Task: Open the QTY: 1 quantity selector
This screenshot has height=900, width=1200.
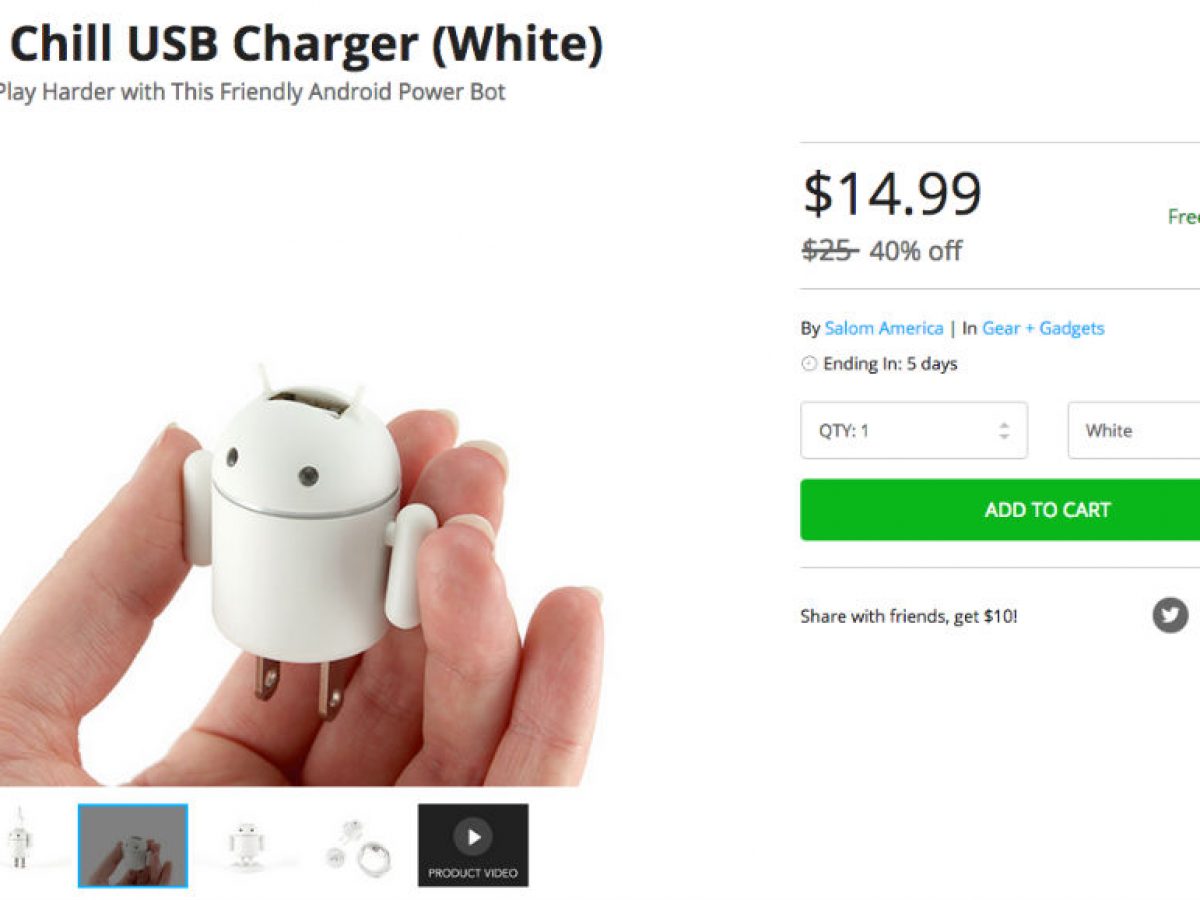Action: [914, 431]
